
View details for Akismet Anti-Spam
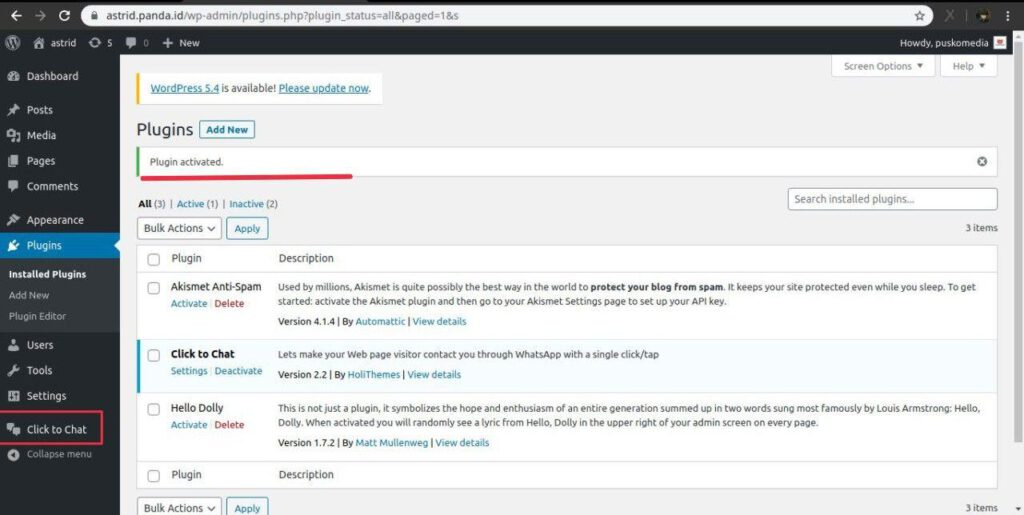(440, 322)
